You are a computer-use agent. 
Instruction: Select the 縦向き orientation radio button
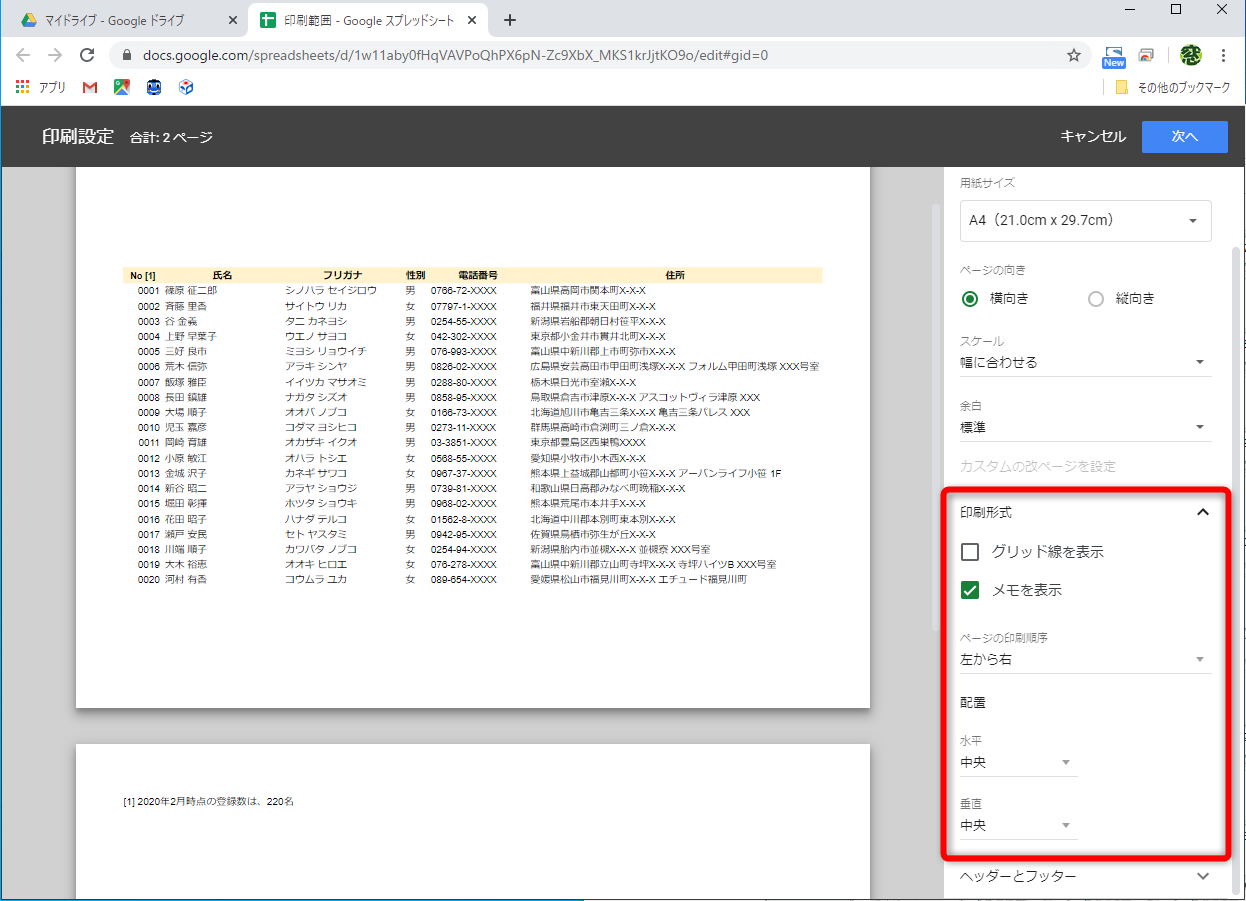[1095, 298]
